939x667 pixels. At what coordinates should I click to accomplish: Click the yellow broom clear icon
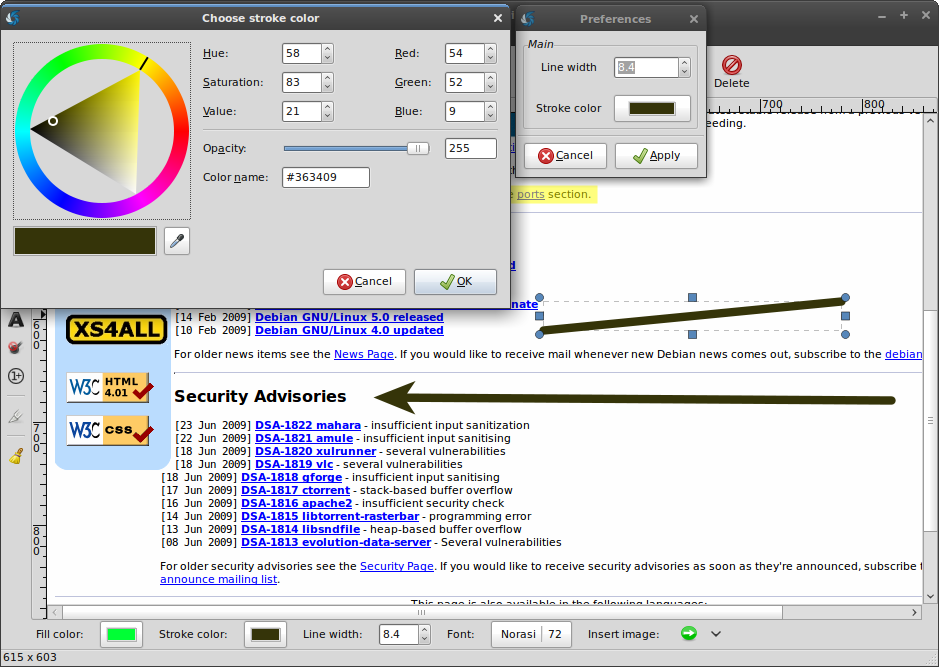pyautogui.click(x=16, y=457)
